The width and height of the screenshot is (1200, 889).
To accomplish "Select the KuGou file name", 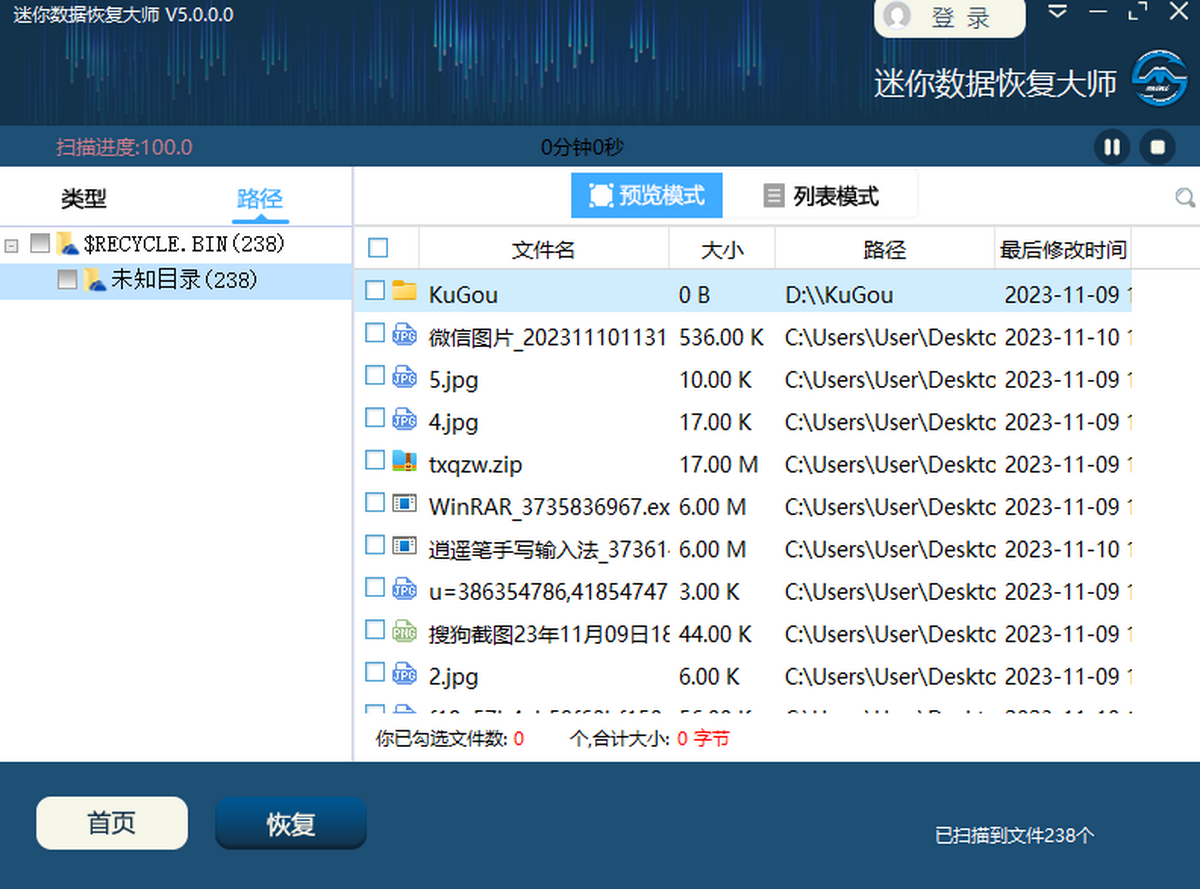I will [x=463, y=295].
